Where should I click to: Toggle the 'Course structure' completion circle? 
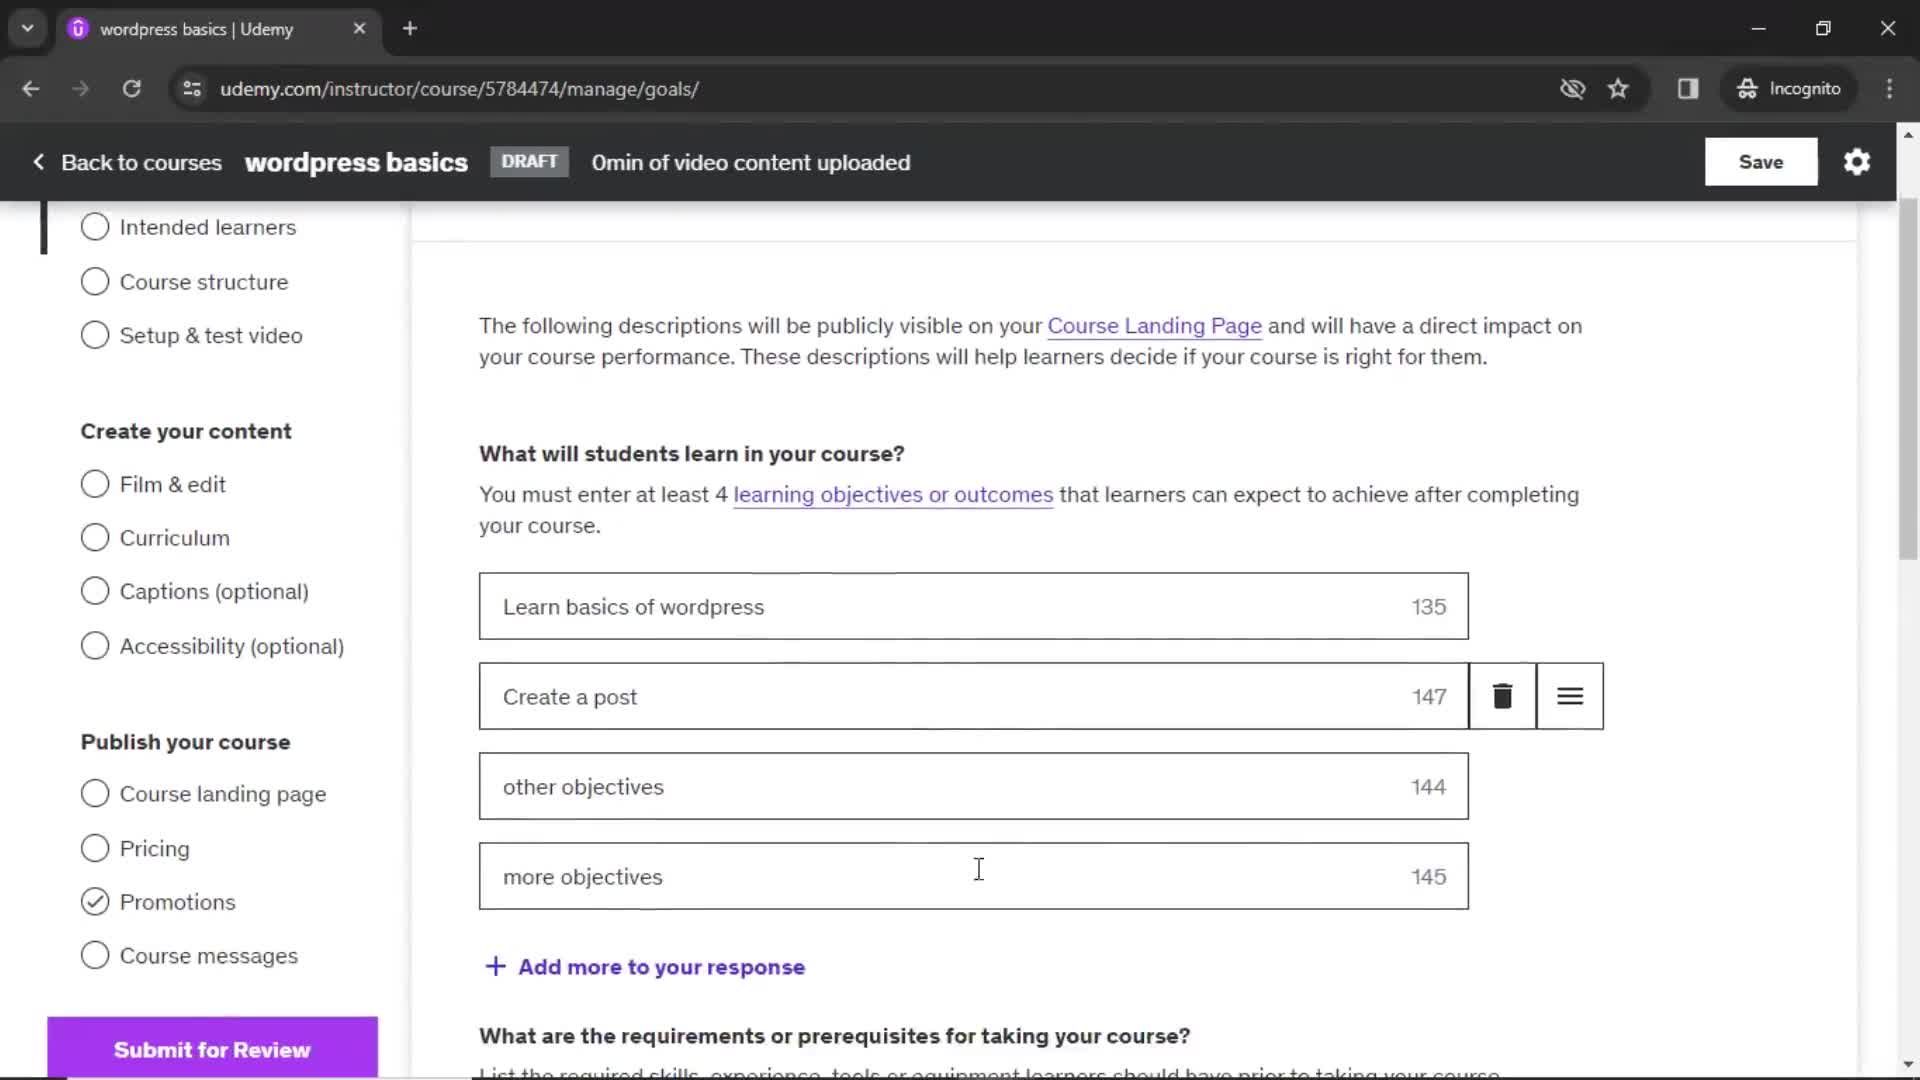point(95,282)
